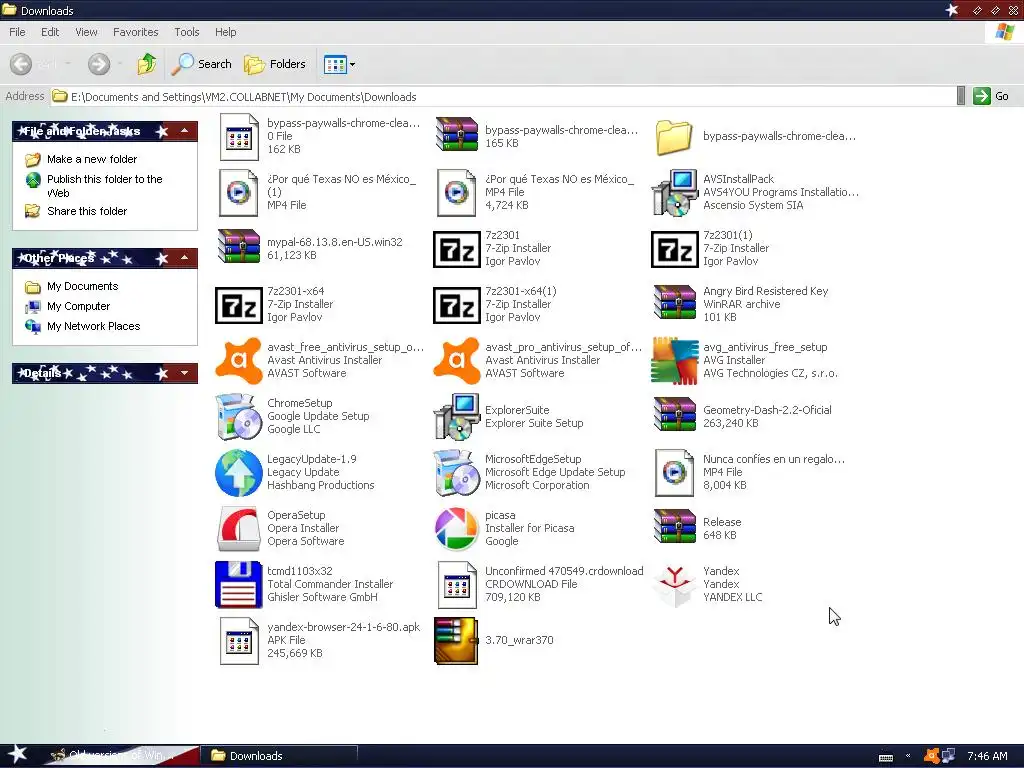Select the LegacyUpdate-1.9 globe icon
Image resolution: width=1024 pixels, height=768 pixels.
238,473
